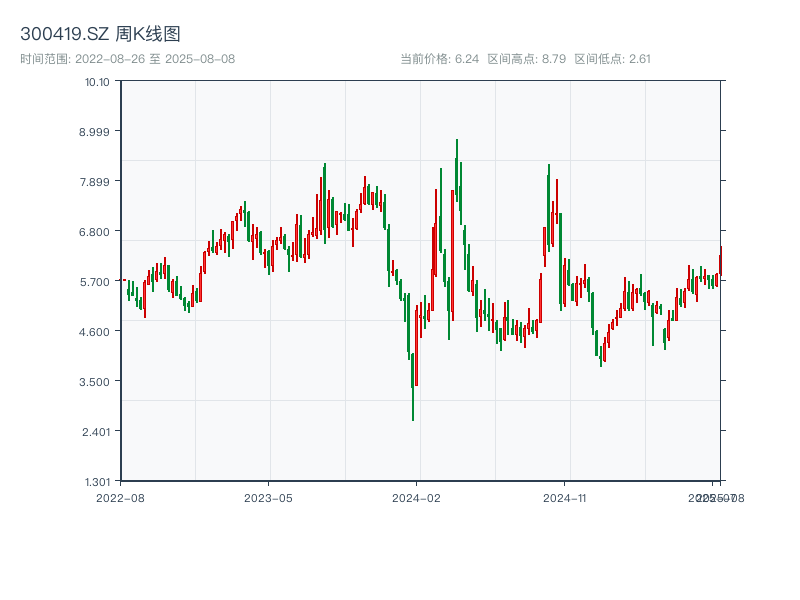Click the 区间高点 8.79 label

pos(526,59)
